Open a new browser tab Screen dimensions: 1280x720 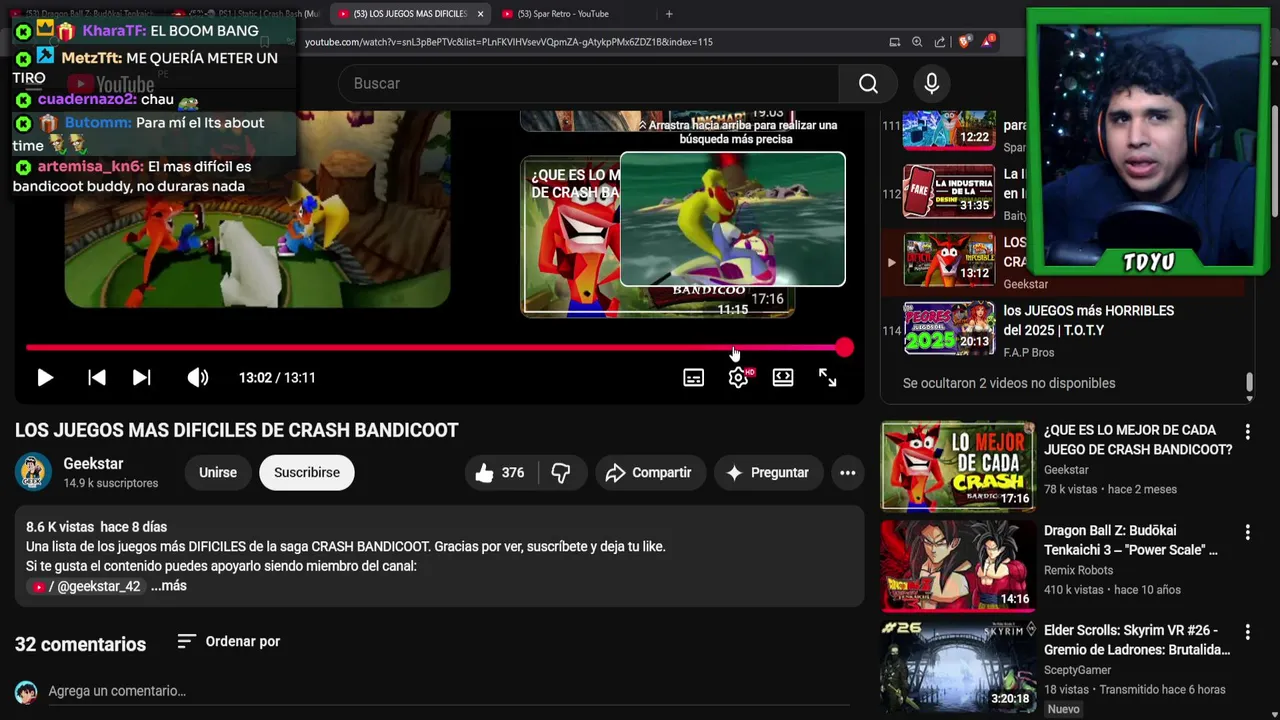coord(669,14)
